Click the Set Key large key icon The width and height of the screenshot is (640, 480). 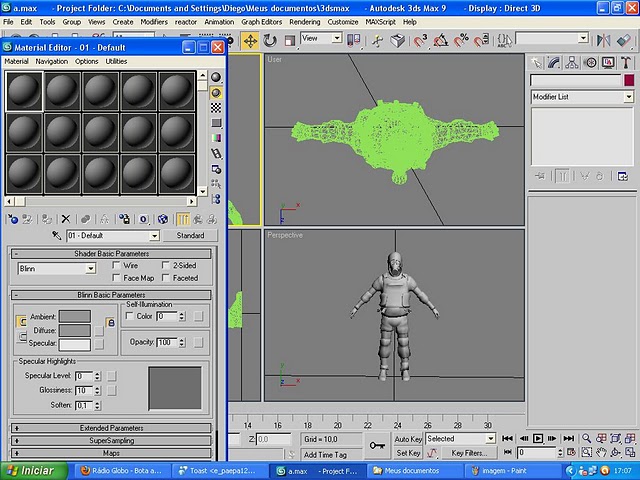(x=377, y=446)
